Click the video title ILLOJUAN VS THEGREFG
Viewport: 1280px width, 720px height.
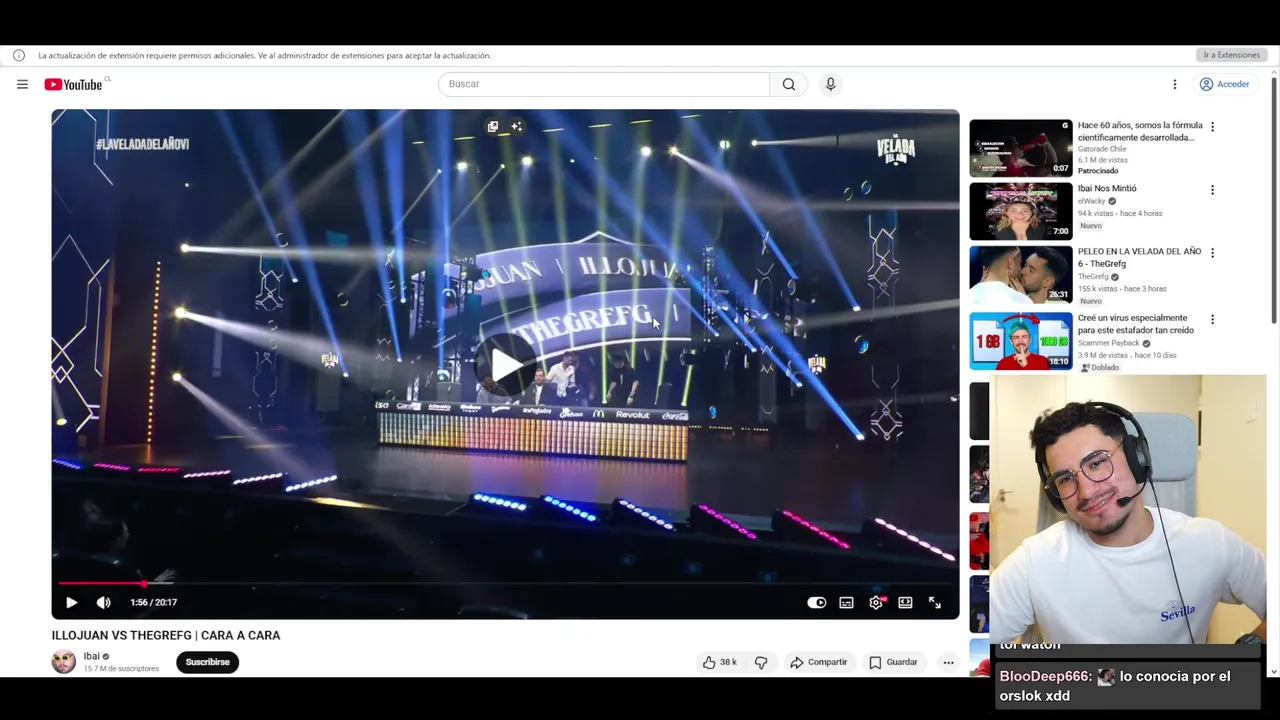pos(166,635)
